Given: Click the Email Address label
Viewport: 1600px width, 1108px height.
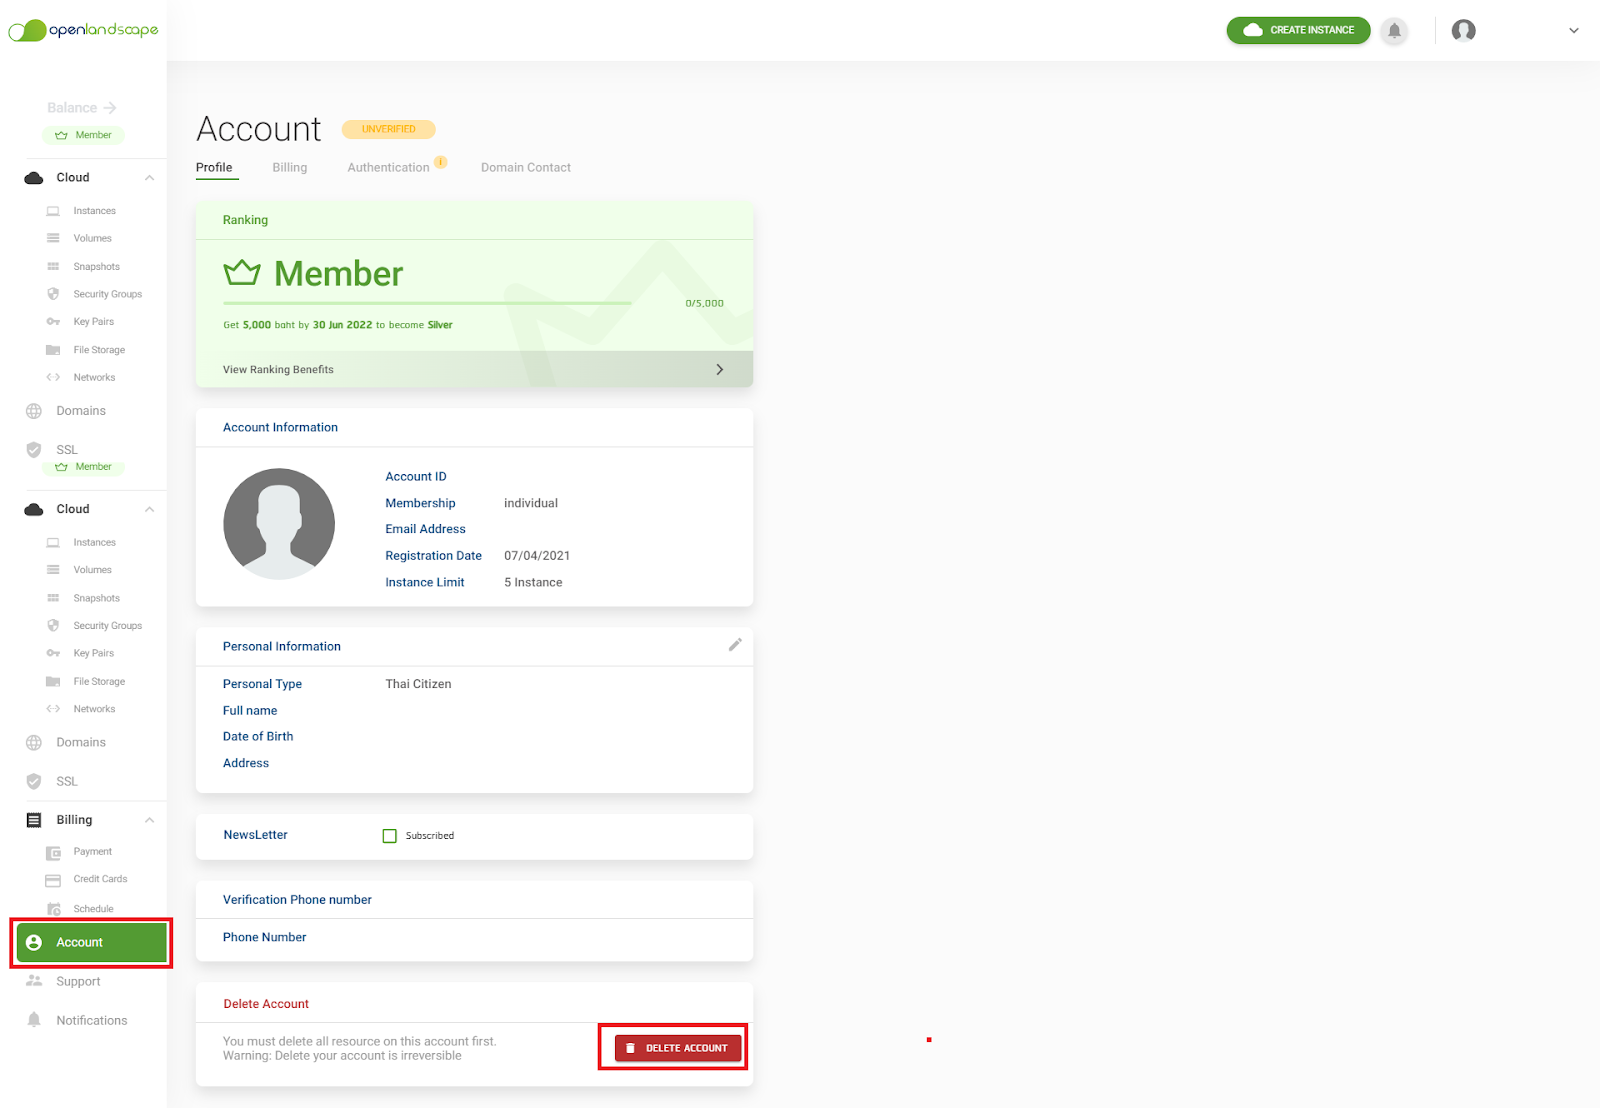Looking at the screenshot, I should (425, 529).
